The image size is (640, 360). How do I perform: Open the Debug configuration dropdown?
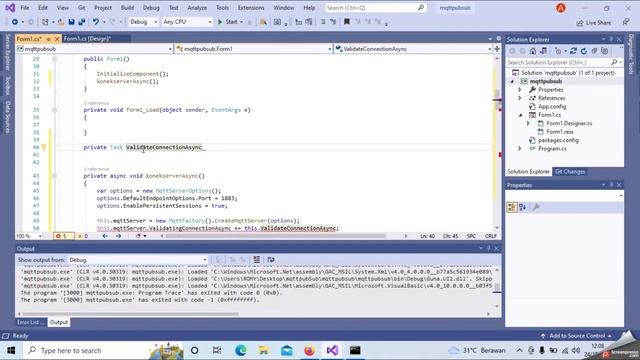(143, 22)
